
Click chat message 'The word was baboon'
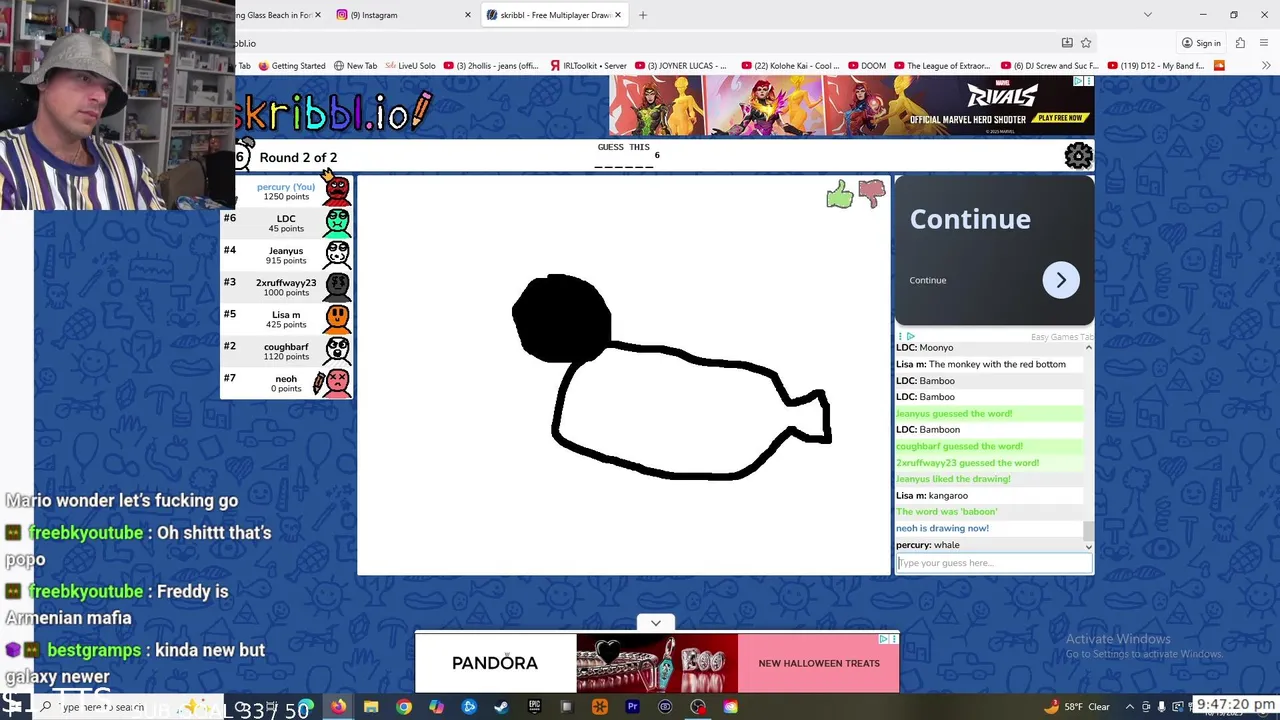[x=946, y=512]
